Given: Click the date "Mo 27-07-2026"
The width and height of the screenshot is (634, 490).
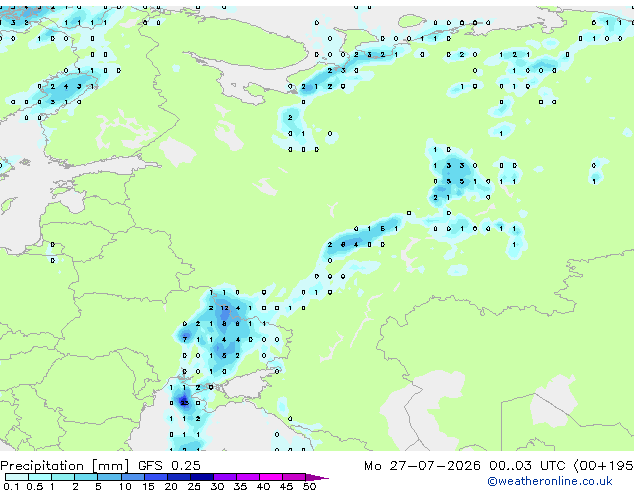Looking at the screenshot, I should pos(422,466).
